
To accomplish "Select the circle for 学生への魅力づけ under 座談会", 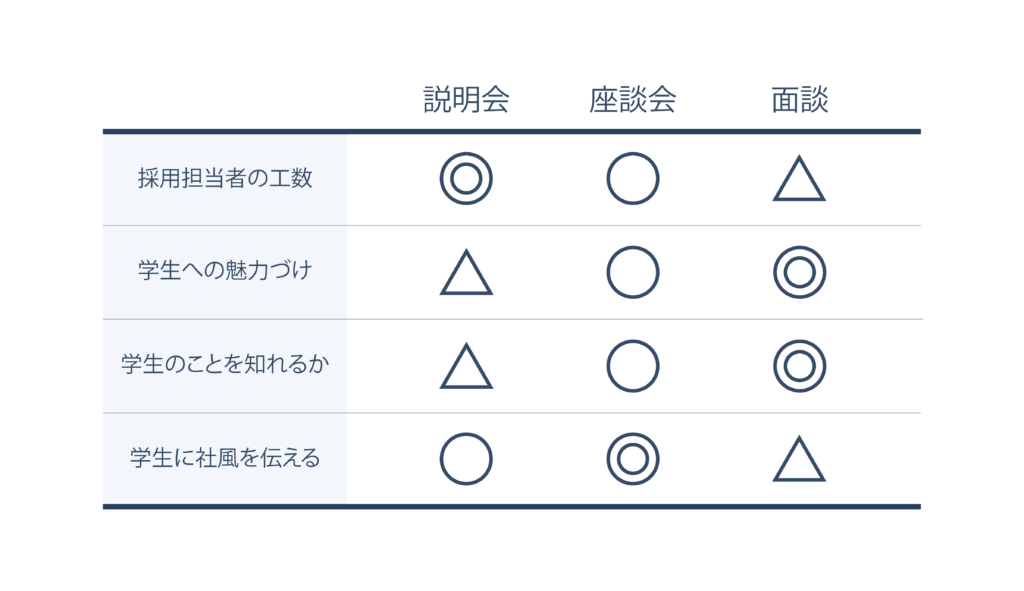I will point(633,272).
